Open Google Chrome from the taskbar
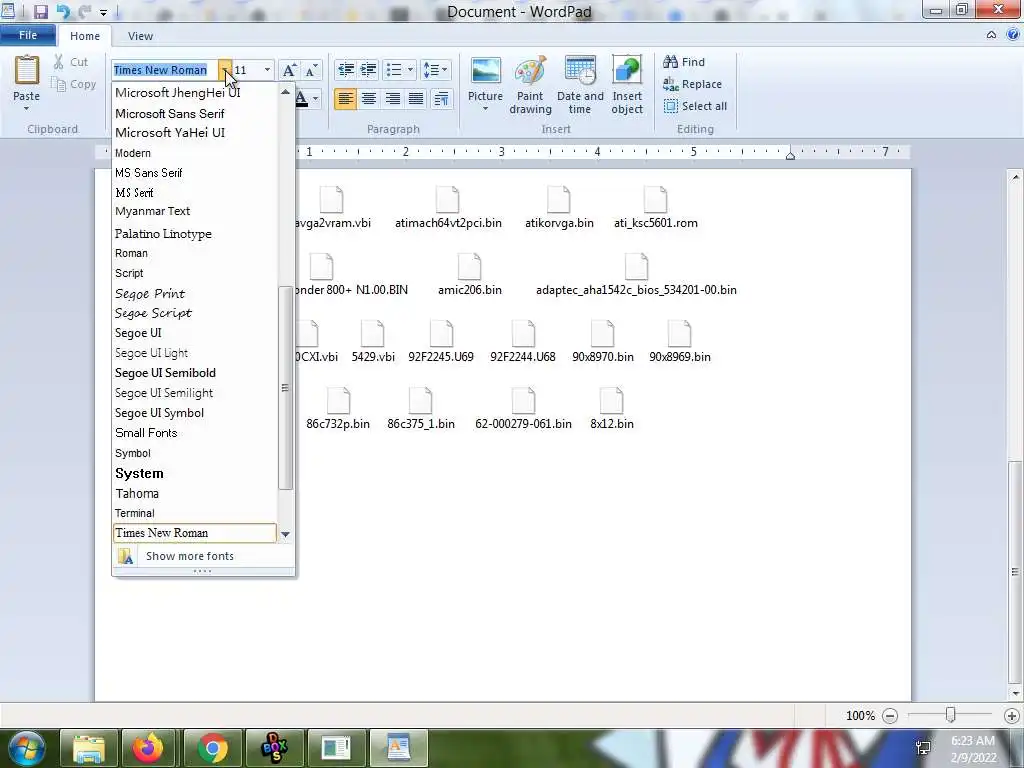 [213, 748]
